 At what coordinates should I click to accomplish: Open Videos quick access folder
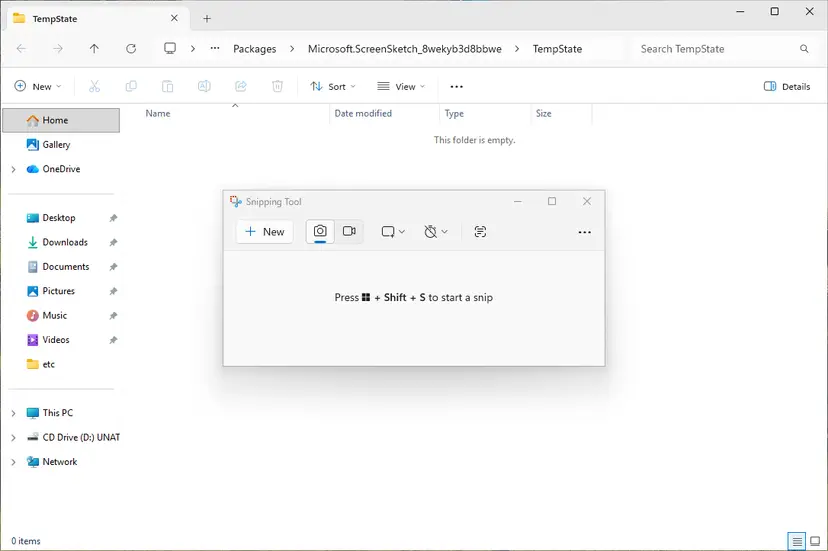click(x=55, y=340)
